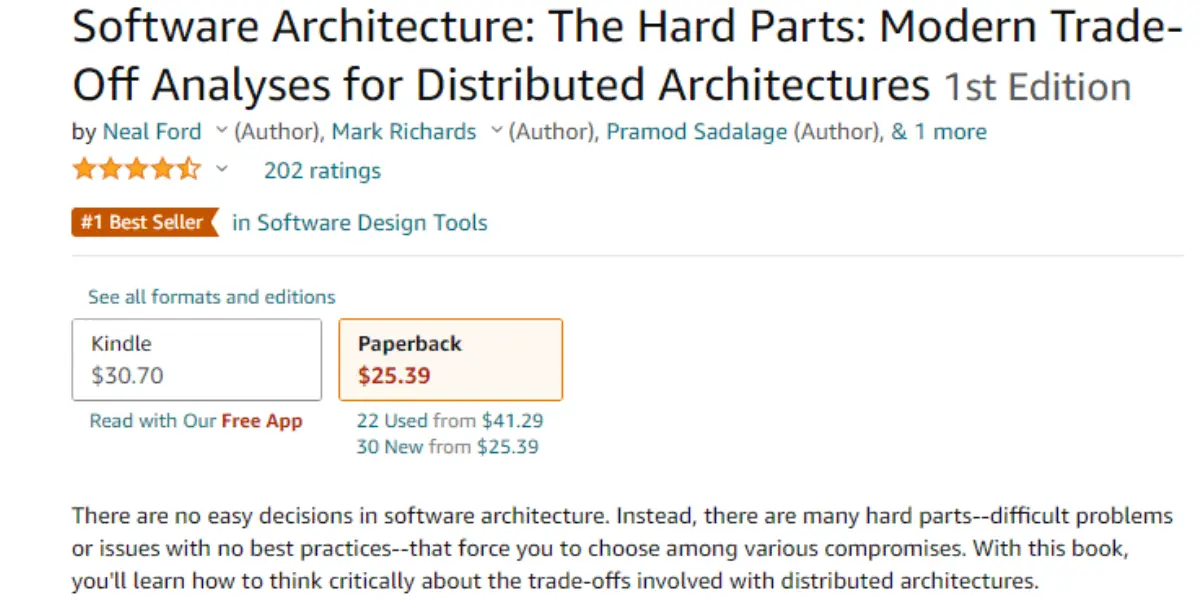Open the ratings breakdown arrow beside the stars
The width and height of the screenshot is (1200, 600).
click(x=222, y=169)
